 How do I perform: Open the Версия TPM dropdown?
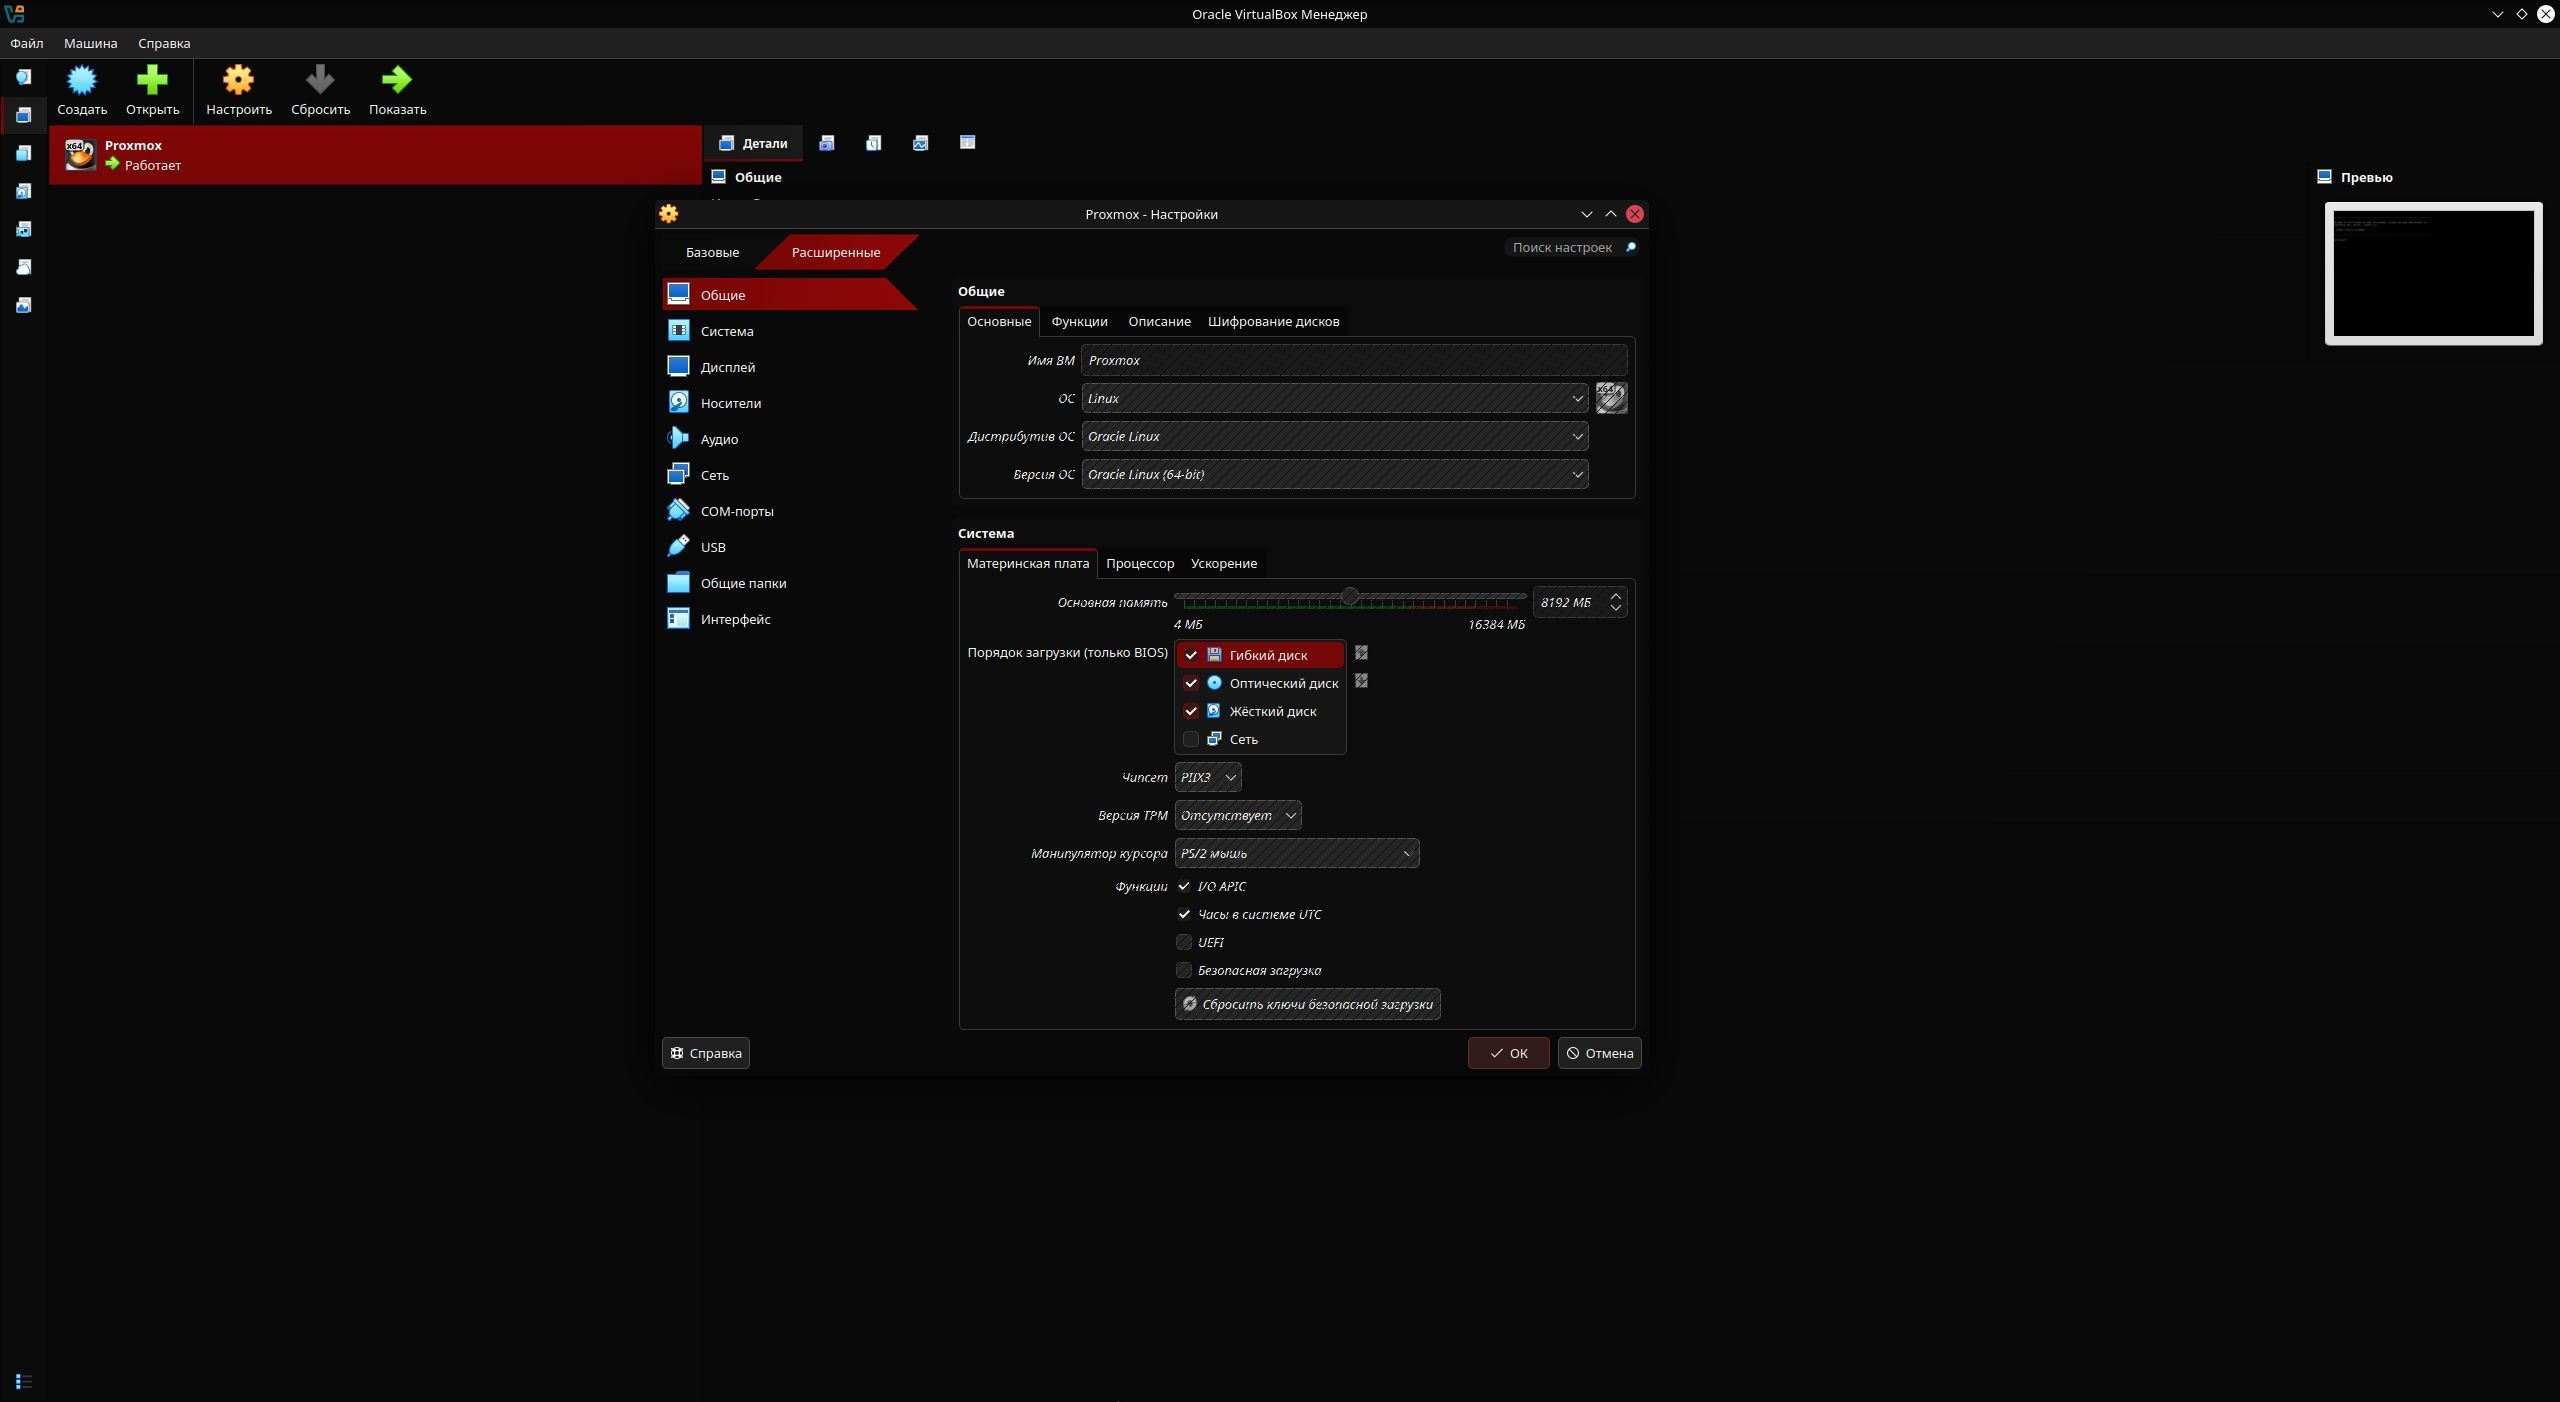point(1238,815)
